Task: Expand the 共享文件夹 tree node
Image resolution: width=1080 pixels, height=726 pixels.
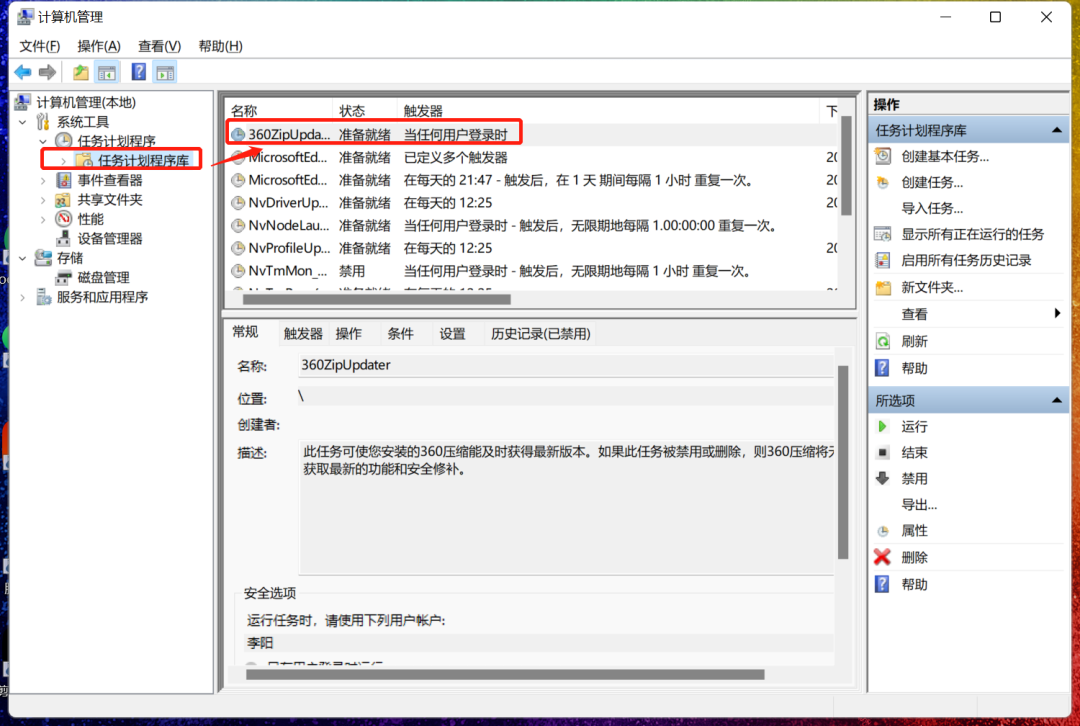Action: 43,200
